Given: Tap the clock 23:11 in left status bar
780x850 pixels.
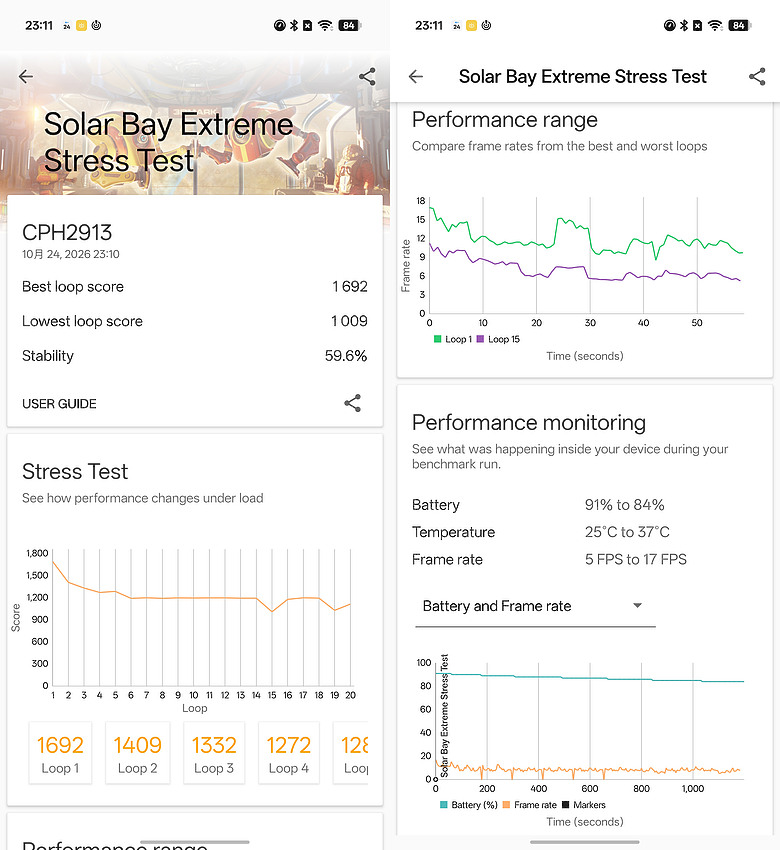Looking at the screenshot, I should pos(39,25).
